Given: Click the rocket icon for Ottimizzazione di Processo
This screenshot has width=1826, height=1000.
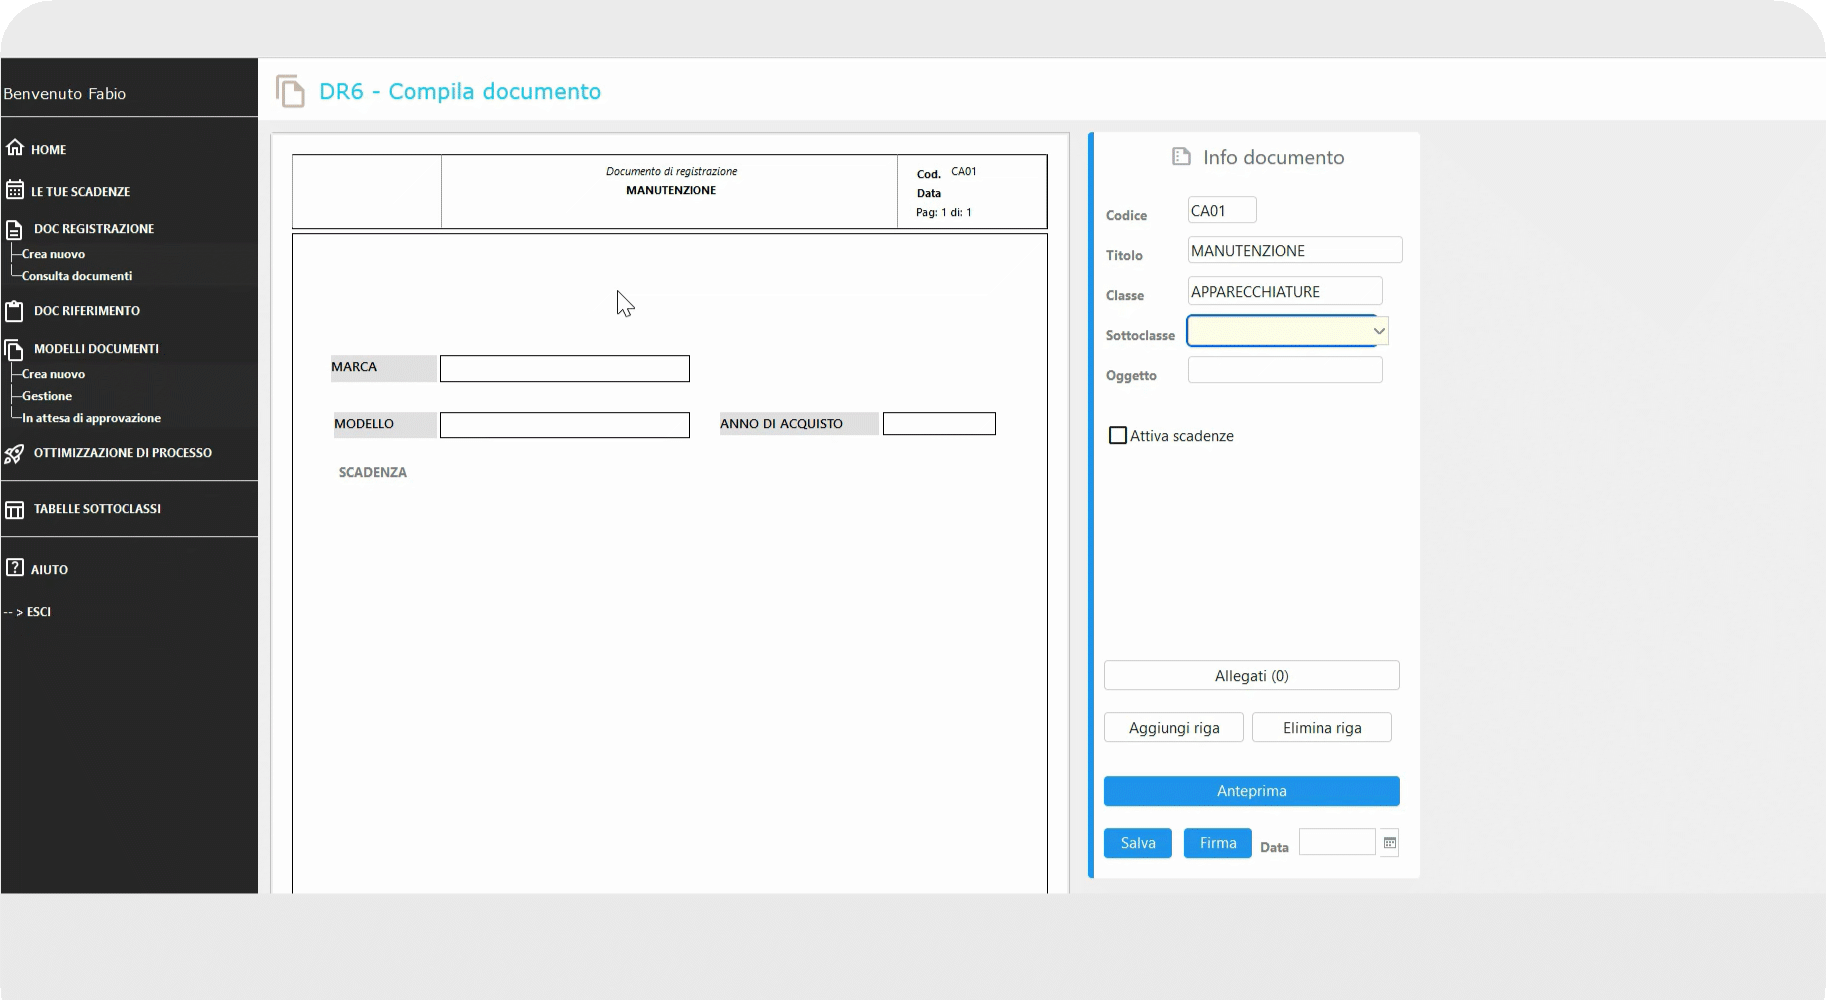Looking at the screenshot, I should [x=15, y=454].
